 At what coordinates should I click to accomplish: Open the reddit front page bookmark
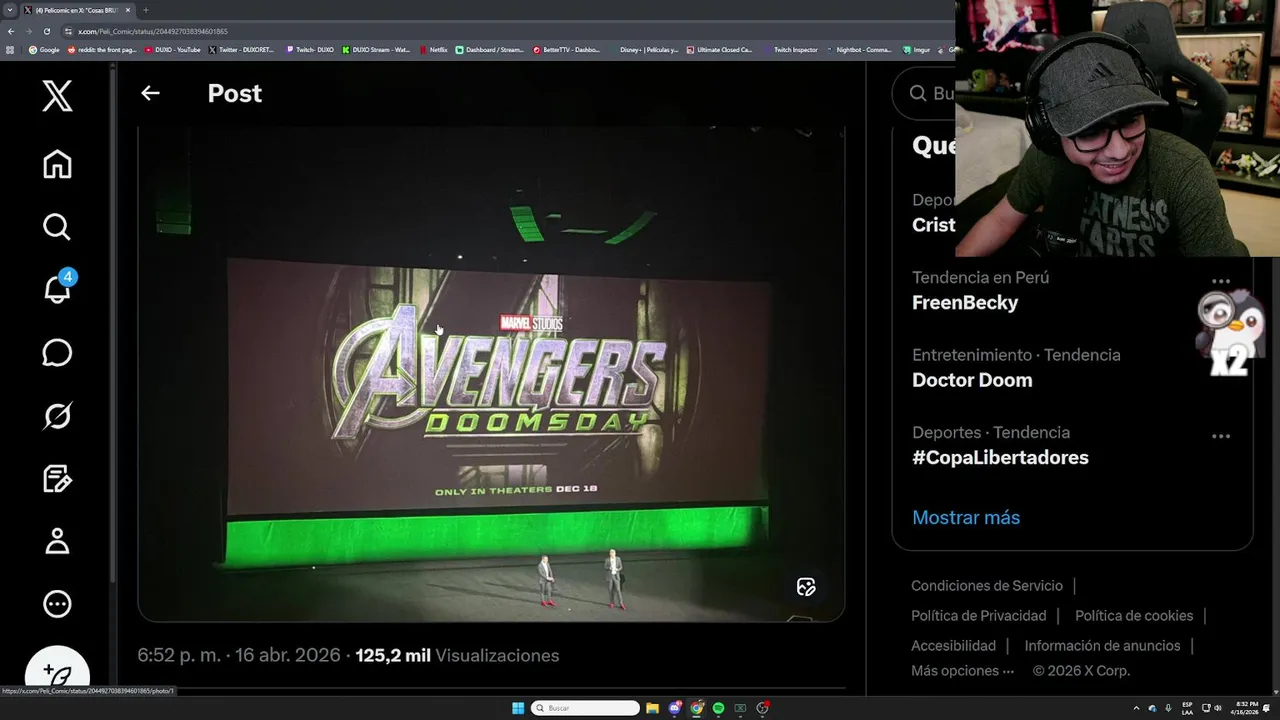(x=101, y=50)
